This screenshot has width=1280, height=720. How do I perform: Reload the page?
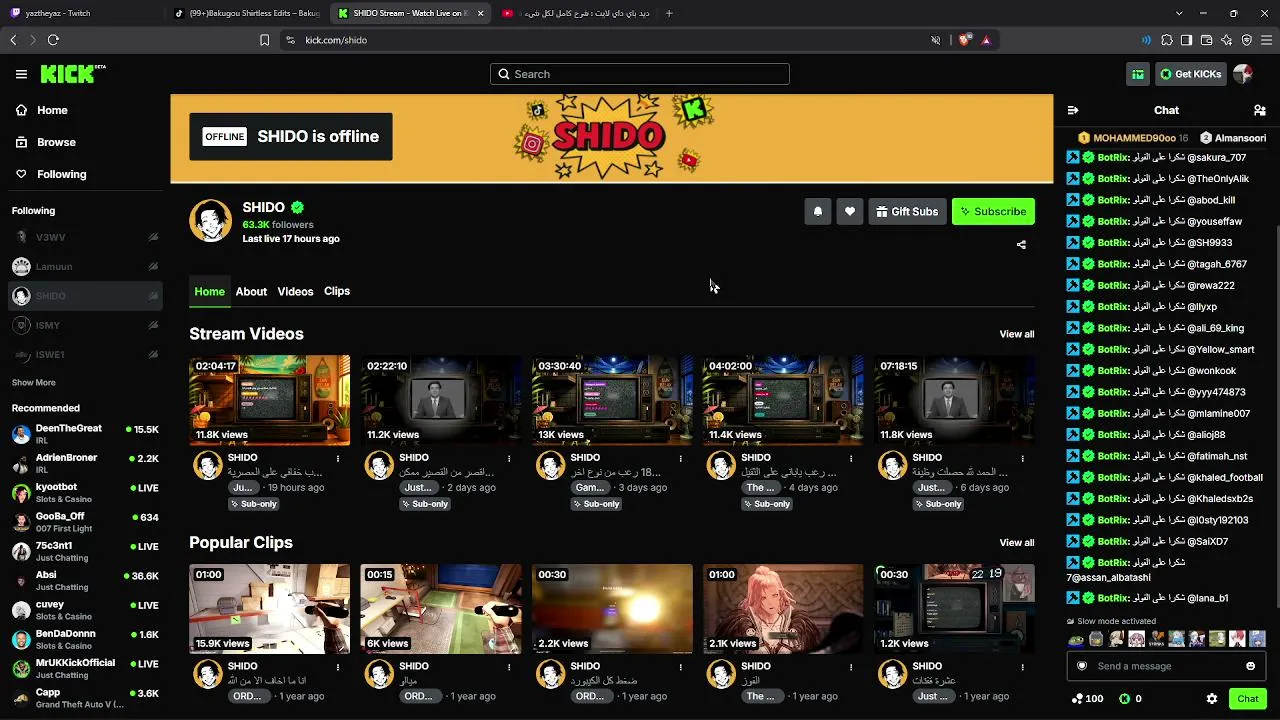[53, 40]
